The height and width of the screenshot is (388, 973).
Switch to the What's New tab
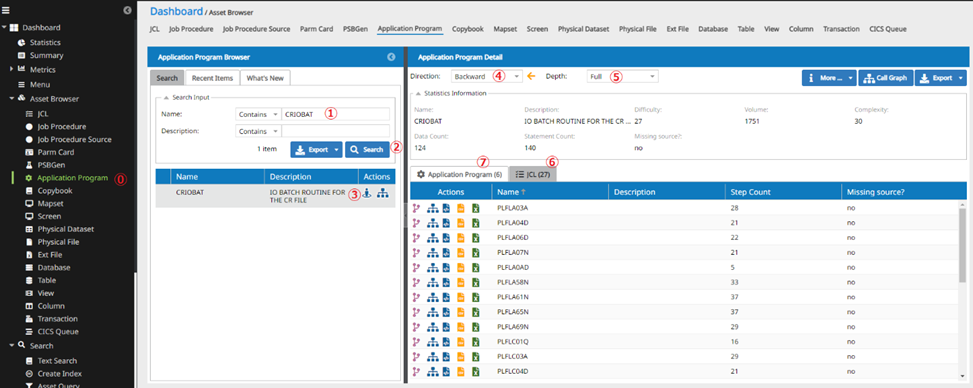265,78
